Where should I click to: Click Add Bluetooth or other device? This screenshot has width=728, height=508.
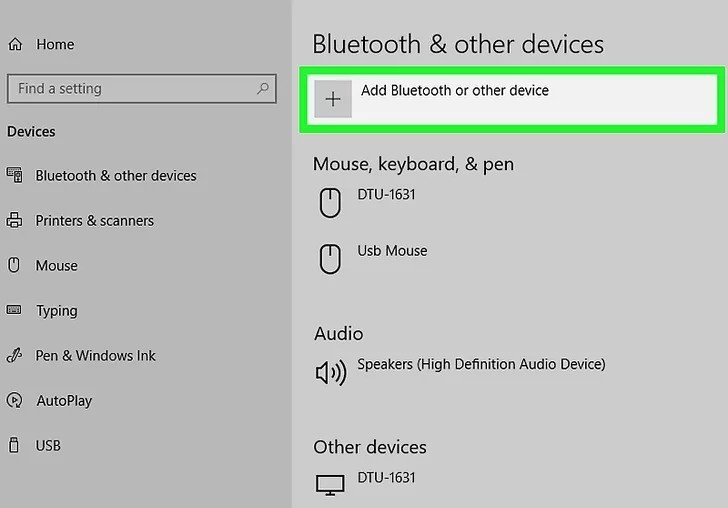click(x=512, y=99)
